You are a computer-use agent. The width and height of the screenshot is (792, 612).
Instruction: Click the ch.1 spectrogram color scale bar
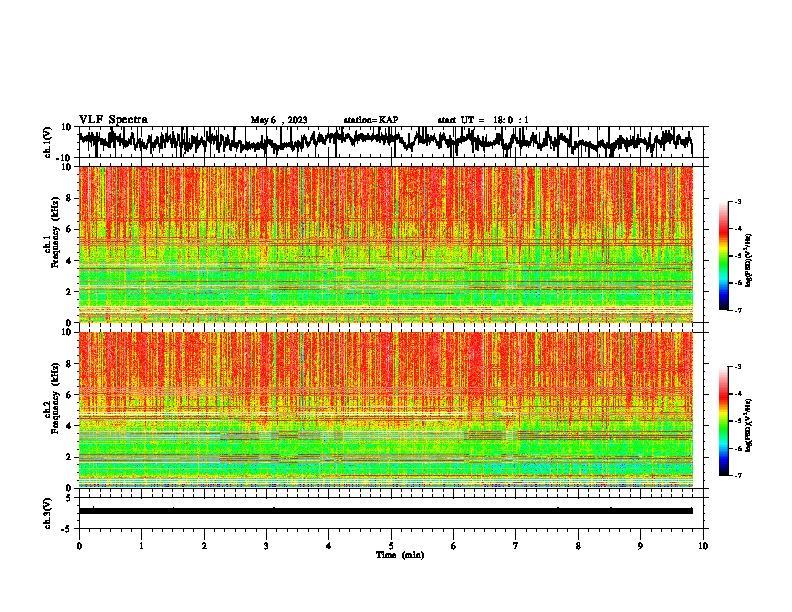click(x=723, y=256)
